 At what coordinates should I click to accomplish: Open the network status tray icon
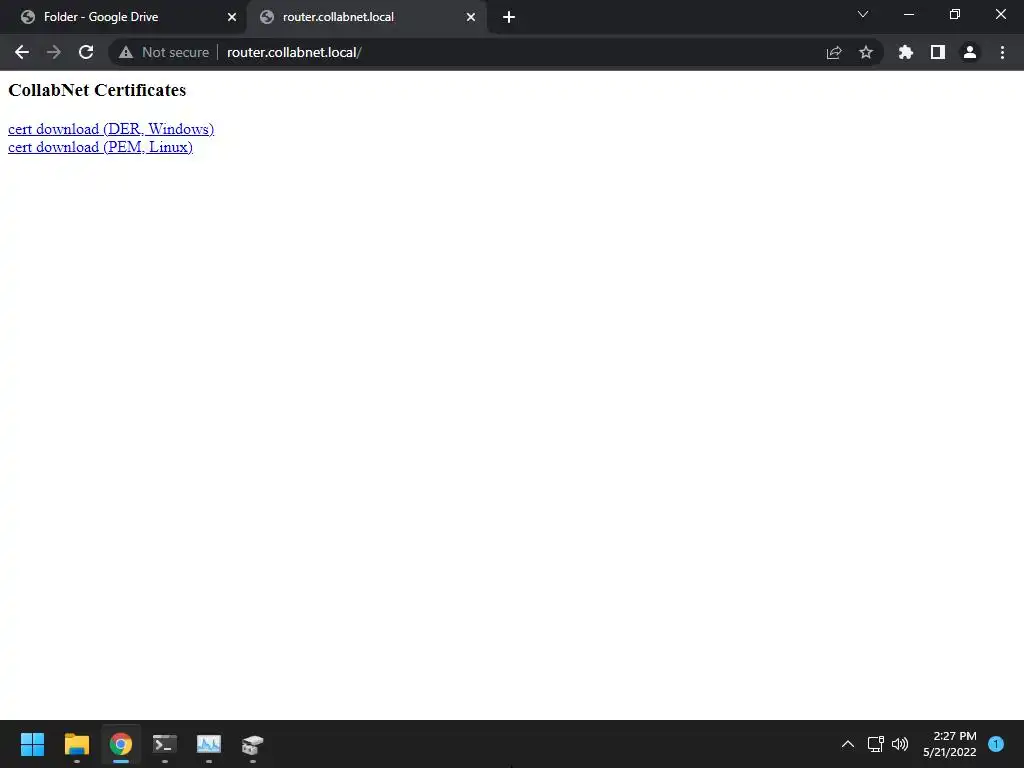[x=876, y=744]
